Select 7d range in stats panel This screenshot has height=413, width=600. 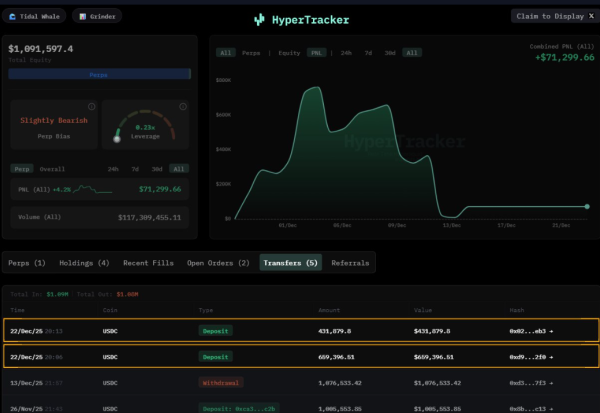click(135, 169)
